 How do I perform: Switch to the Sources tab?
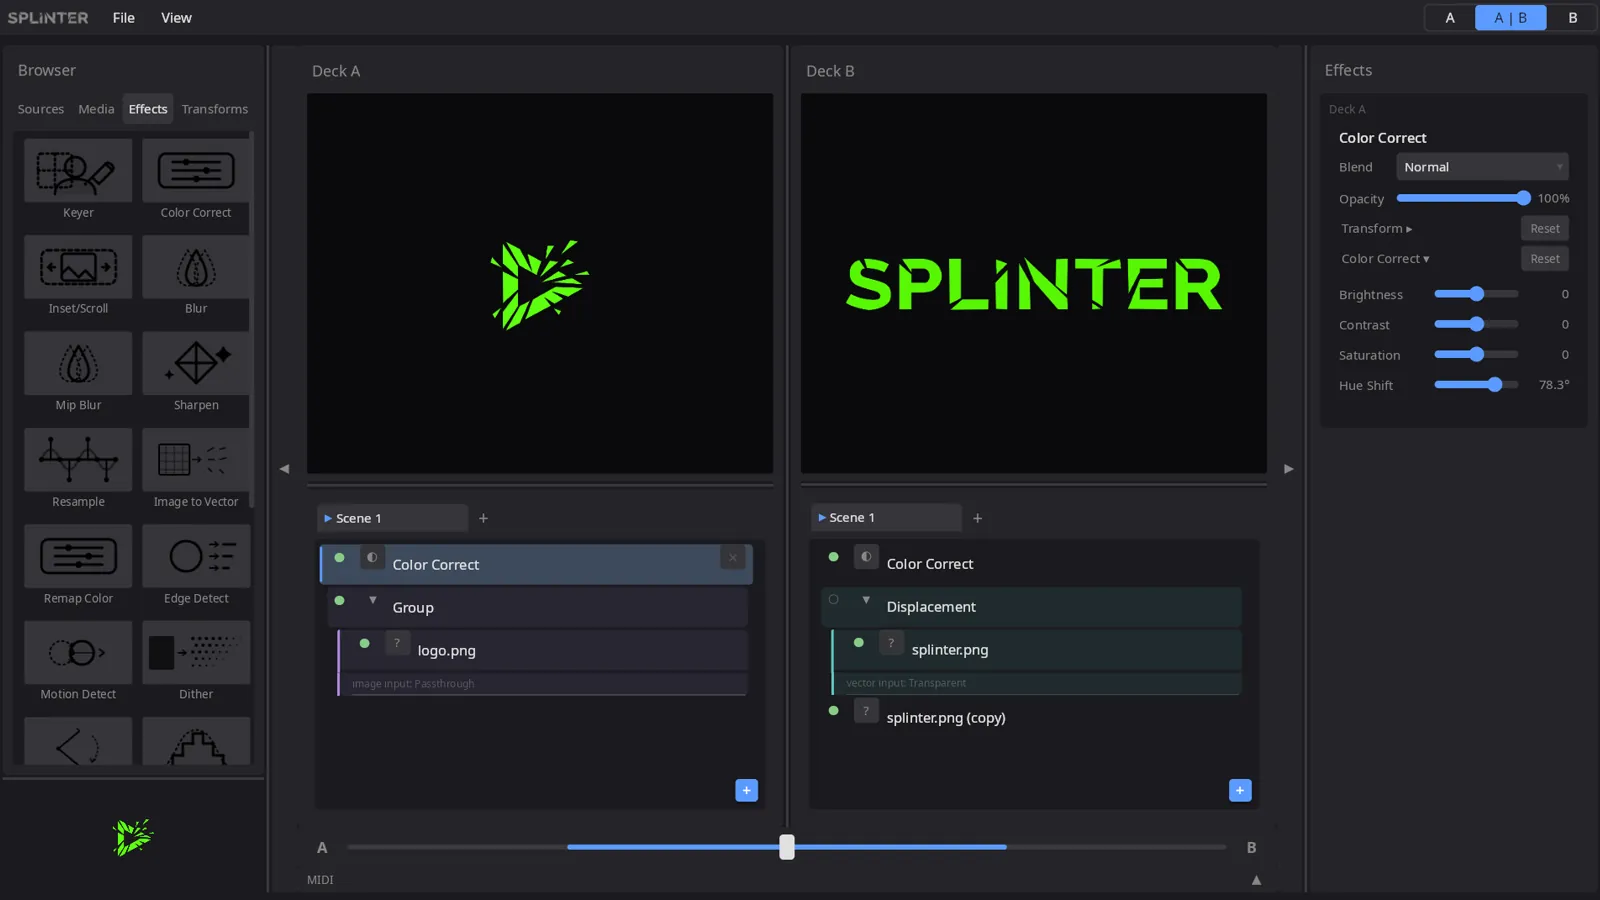click(41, 109)
